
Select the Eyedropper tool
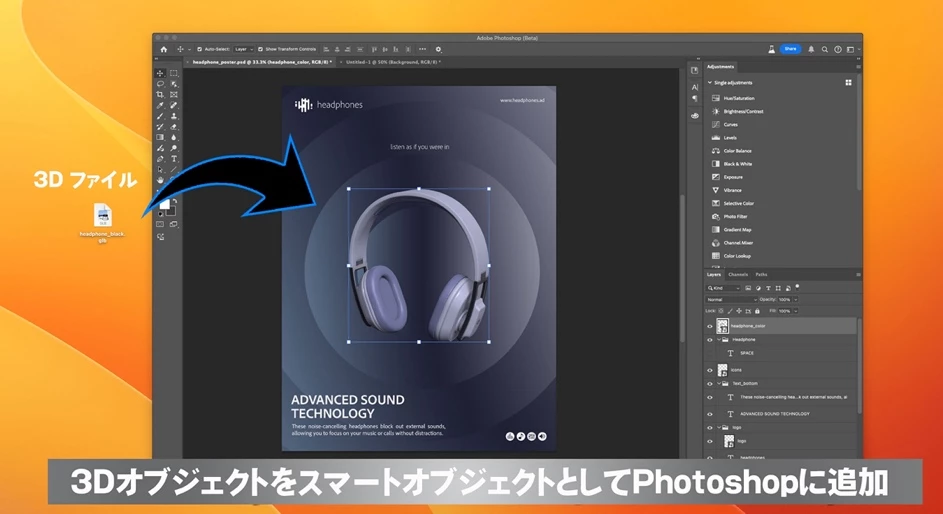[x=160, y=105]
